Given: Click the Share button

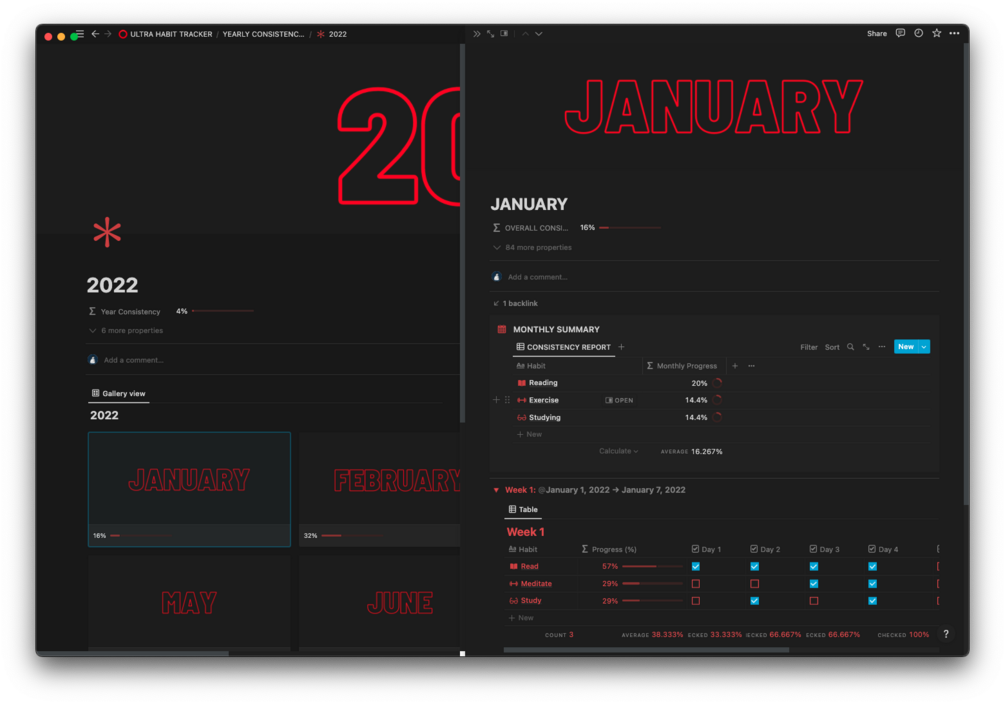Looking at the screenshot, I should (x=877, y=33).
